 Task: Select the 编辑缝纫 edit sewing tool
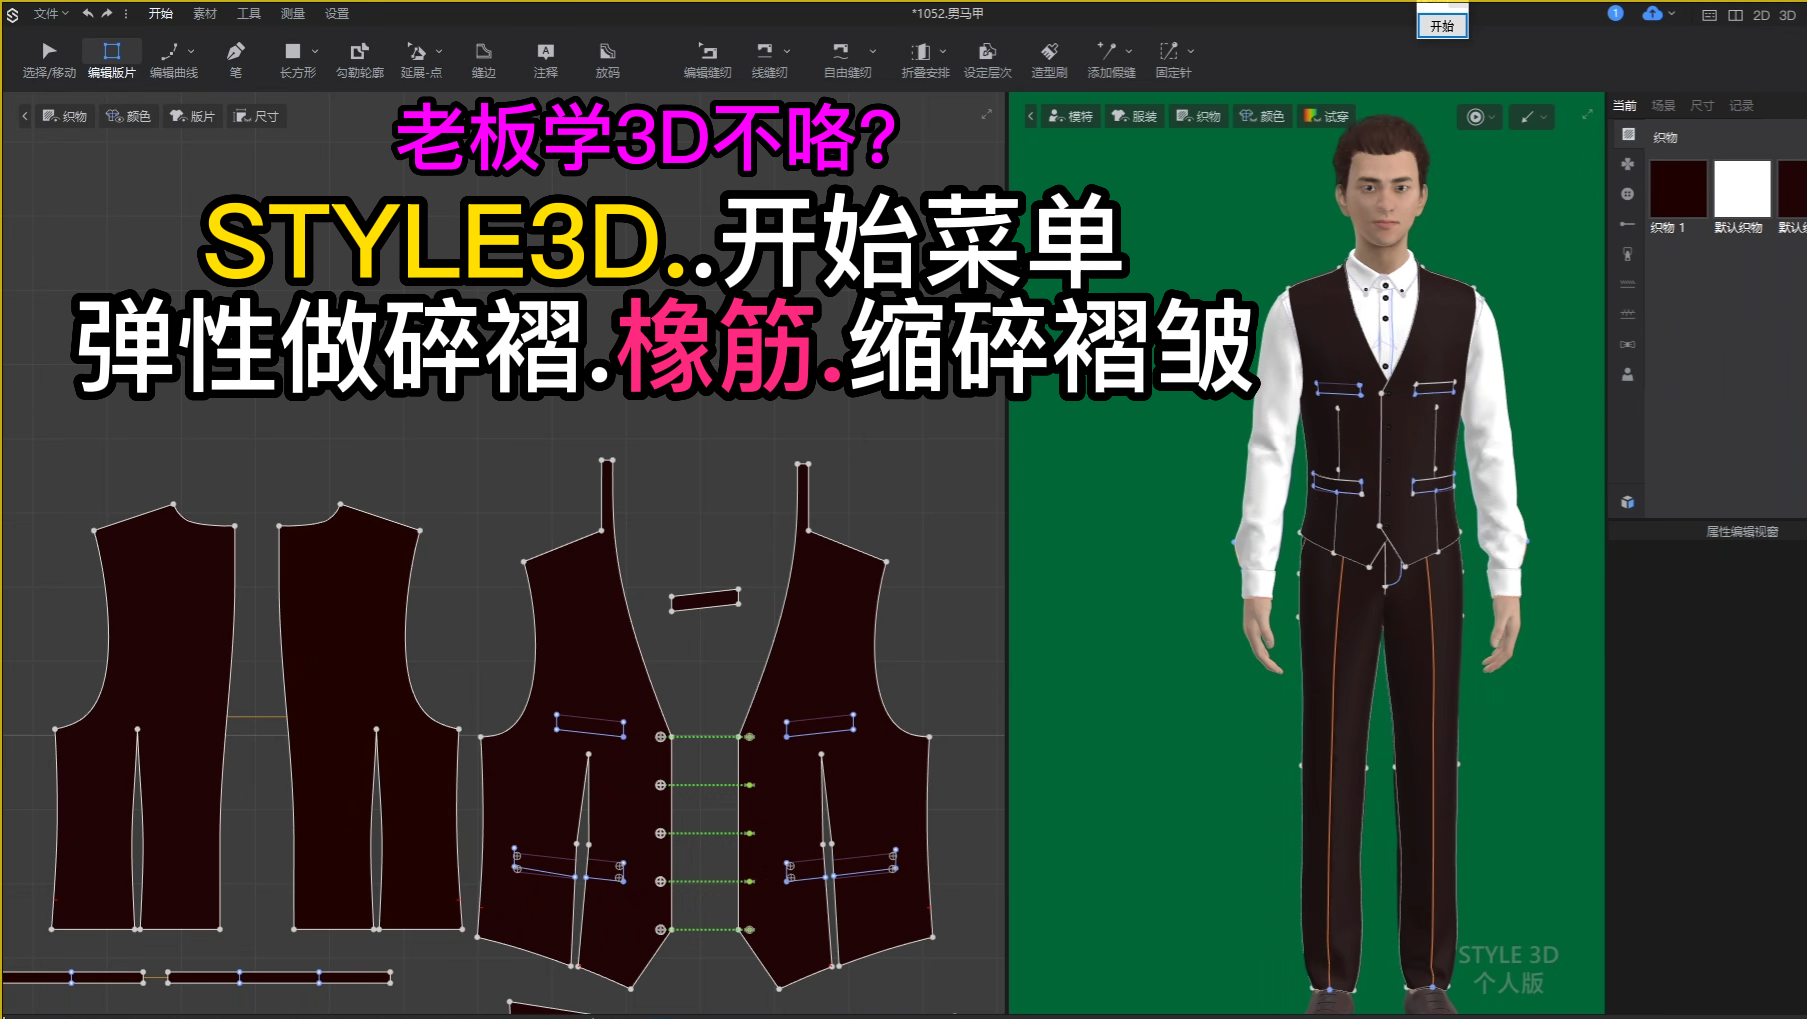pyautogui.click(x=708, y=59)
